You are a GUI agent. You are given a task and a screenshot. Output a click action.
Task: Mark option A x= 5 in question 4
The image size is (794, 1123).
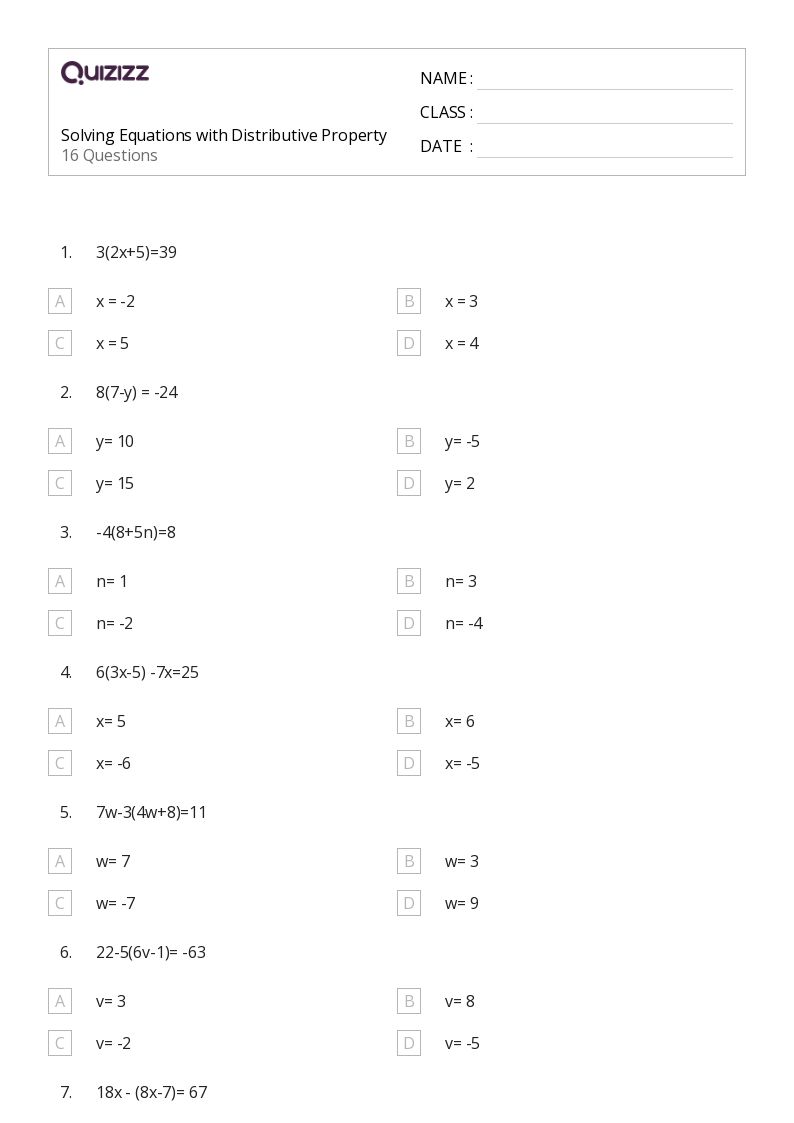point(60,721)
